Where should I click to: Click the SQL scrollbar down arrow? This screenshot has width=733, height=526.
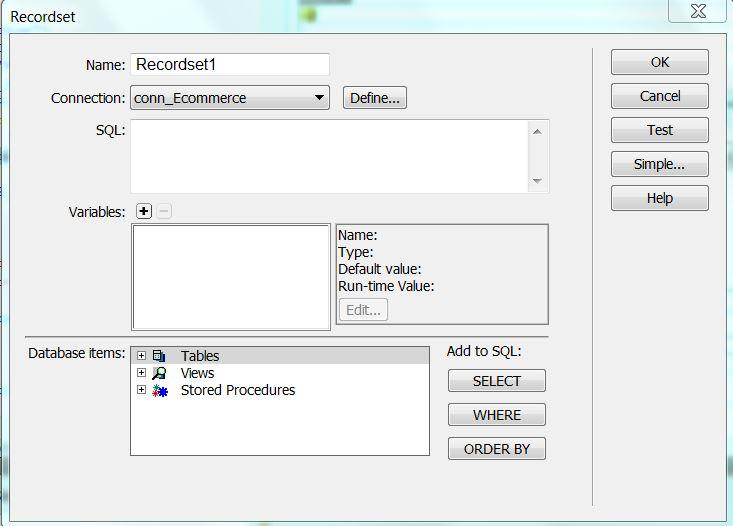click(537, 181)
